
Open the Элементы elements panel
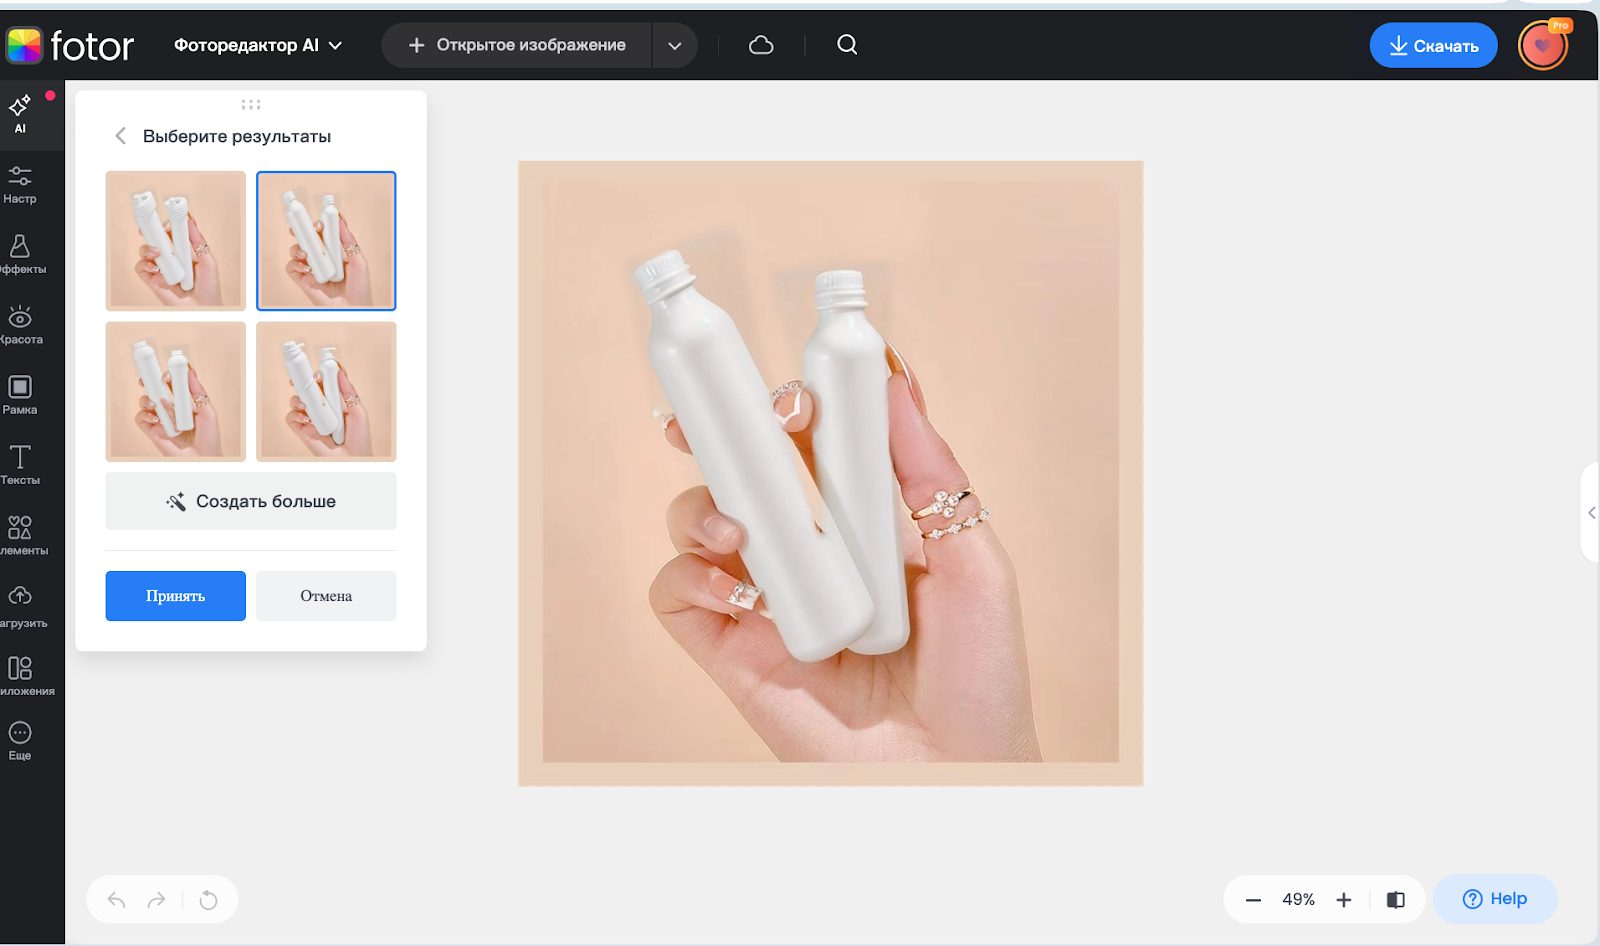[x=20, y=535]
